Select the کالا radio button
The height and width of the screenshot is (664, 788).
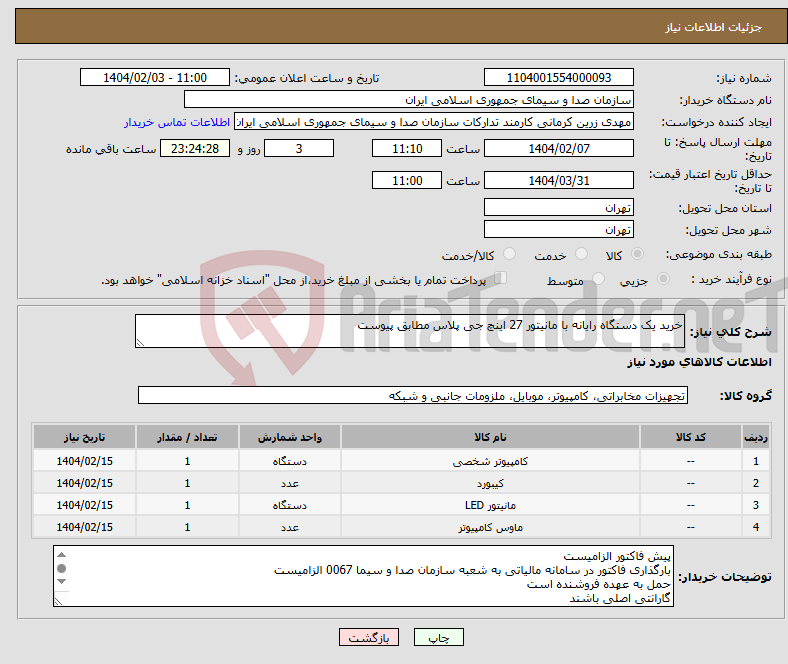pos(637,254)
